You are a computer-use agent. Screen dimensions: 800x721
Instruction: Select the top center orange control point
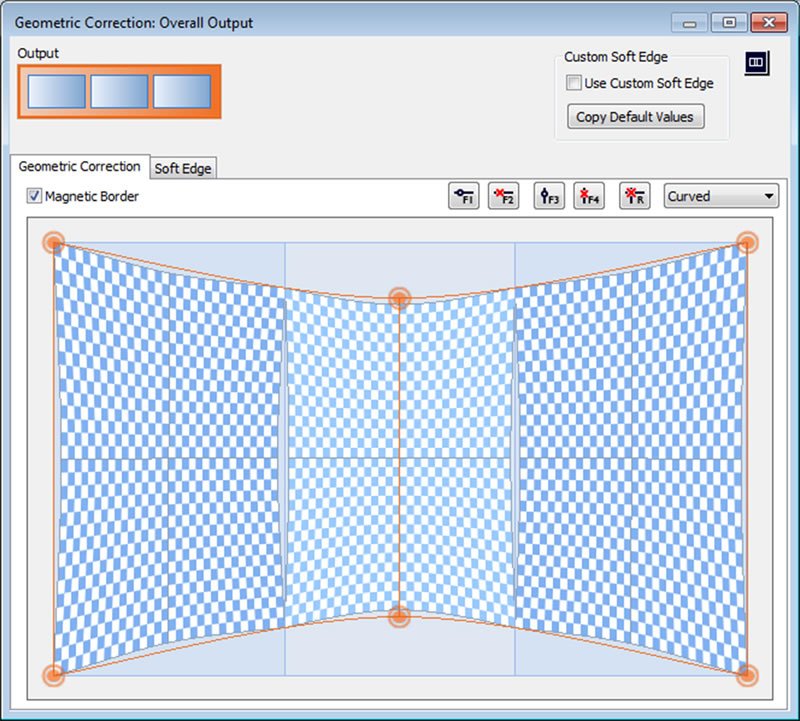click(399, 298)
